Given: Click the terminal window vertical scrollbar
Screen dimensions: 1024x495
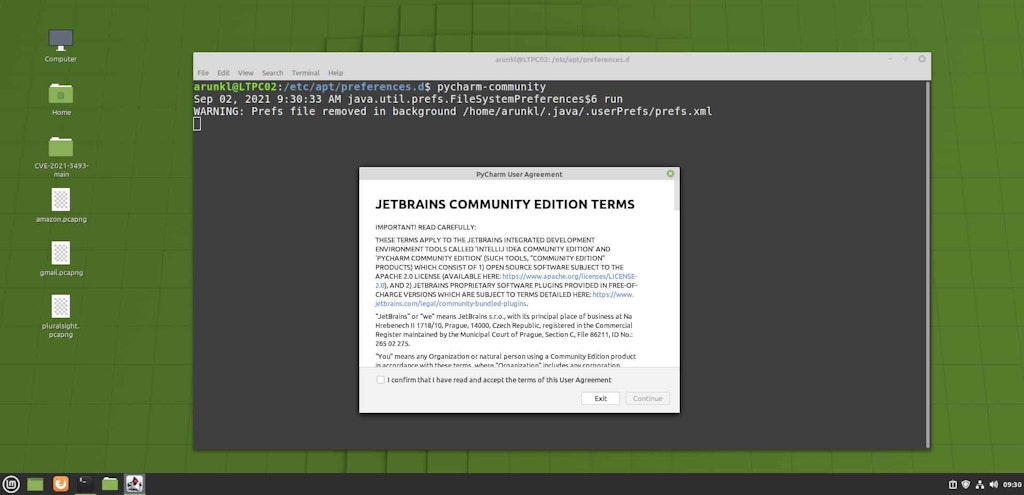Looking at the screenshot, I should (x=927, y=263).
